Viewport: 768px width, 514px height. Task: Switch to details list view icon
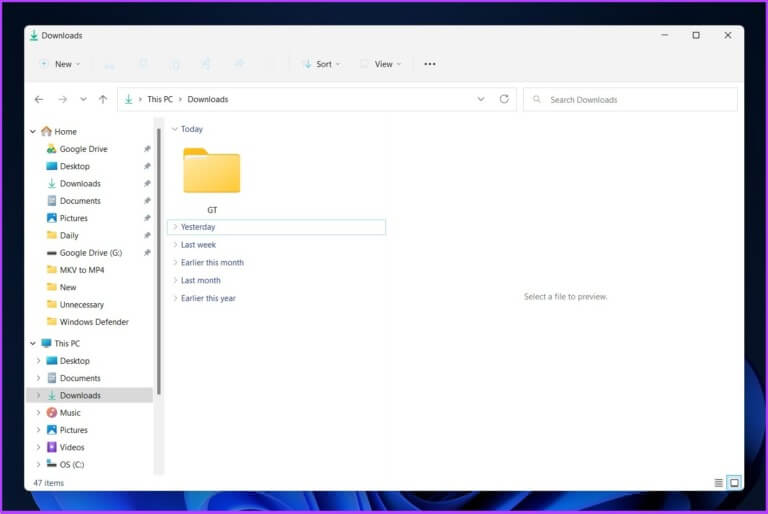coord(718,483)
